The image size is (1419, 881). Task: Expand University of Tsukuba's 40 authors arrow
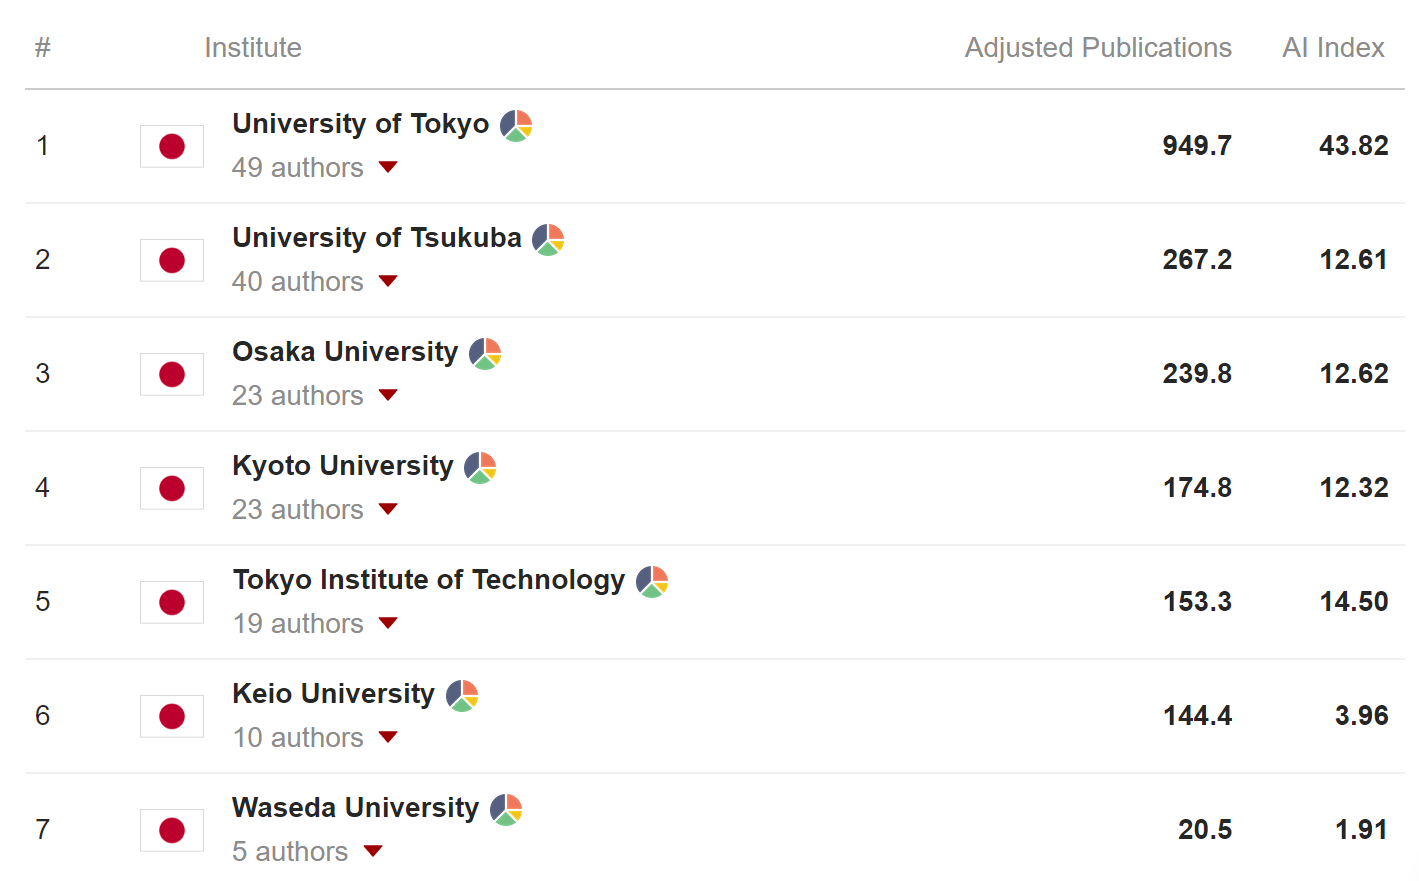tap(388, 281)
